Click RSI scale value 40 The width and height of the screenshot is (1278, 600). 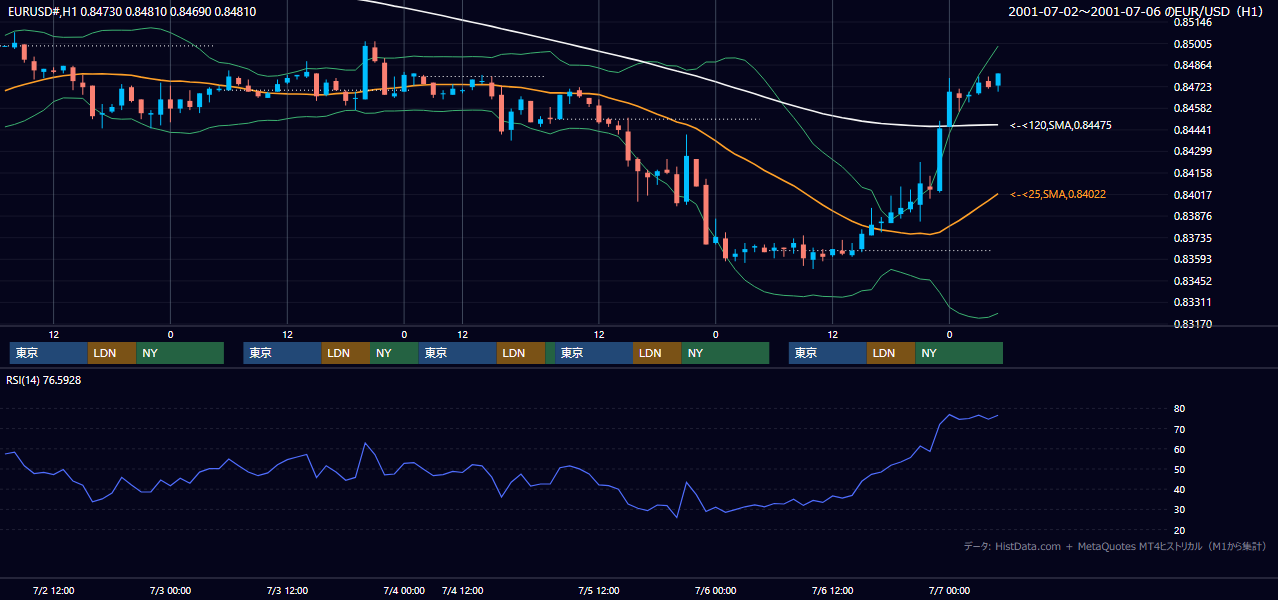pos(1179,490)
